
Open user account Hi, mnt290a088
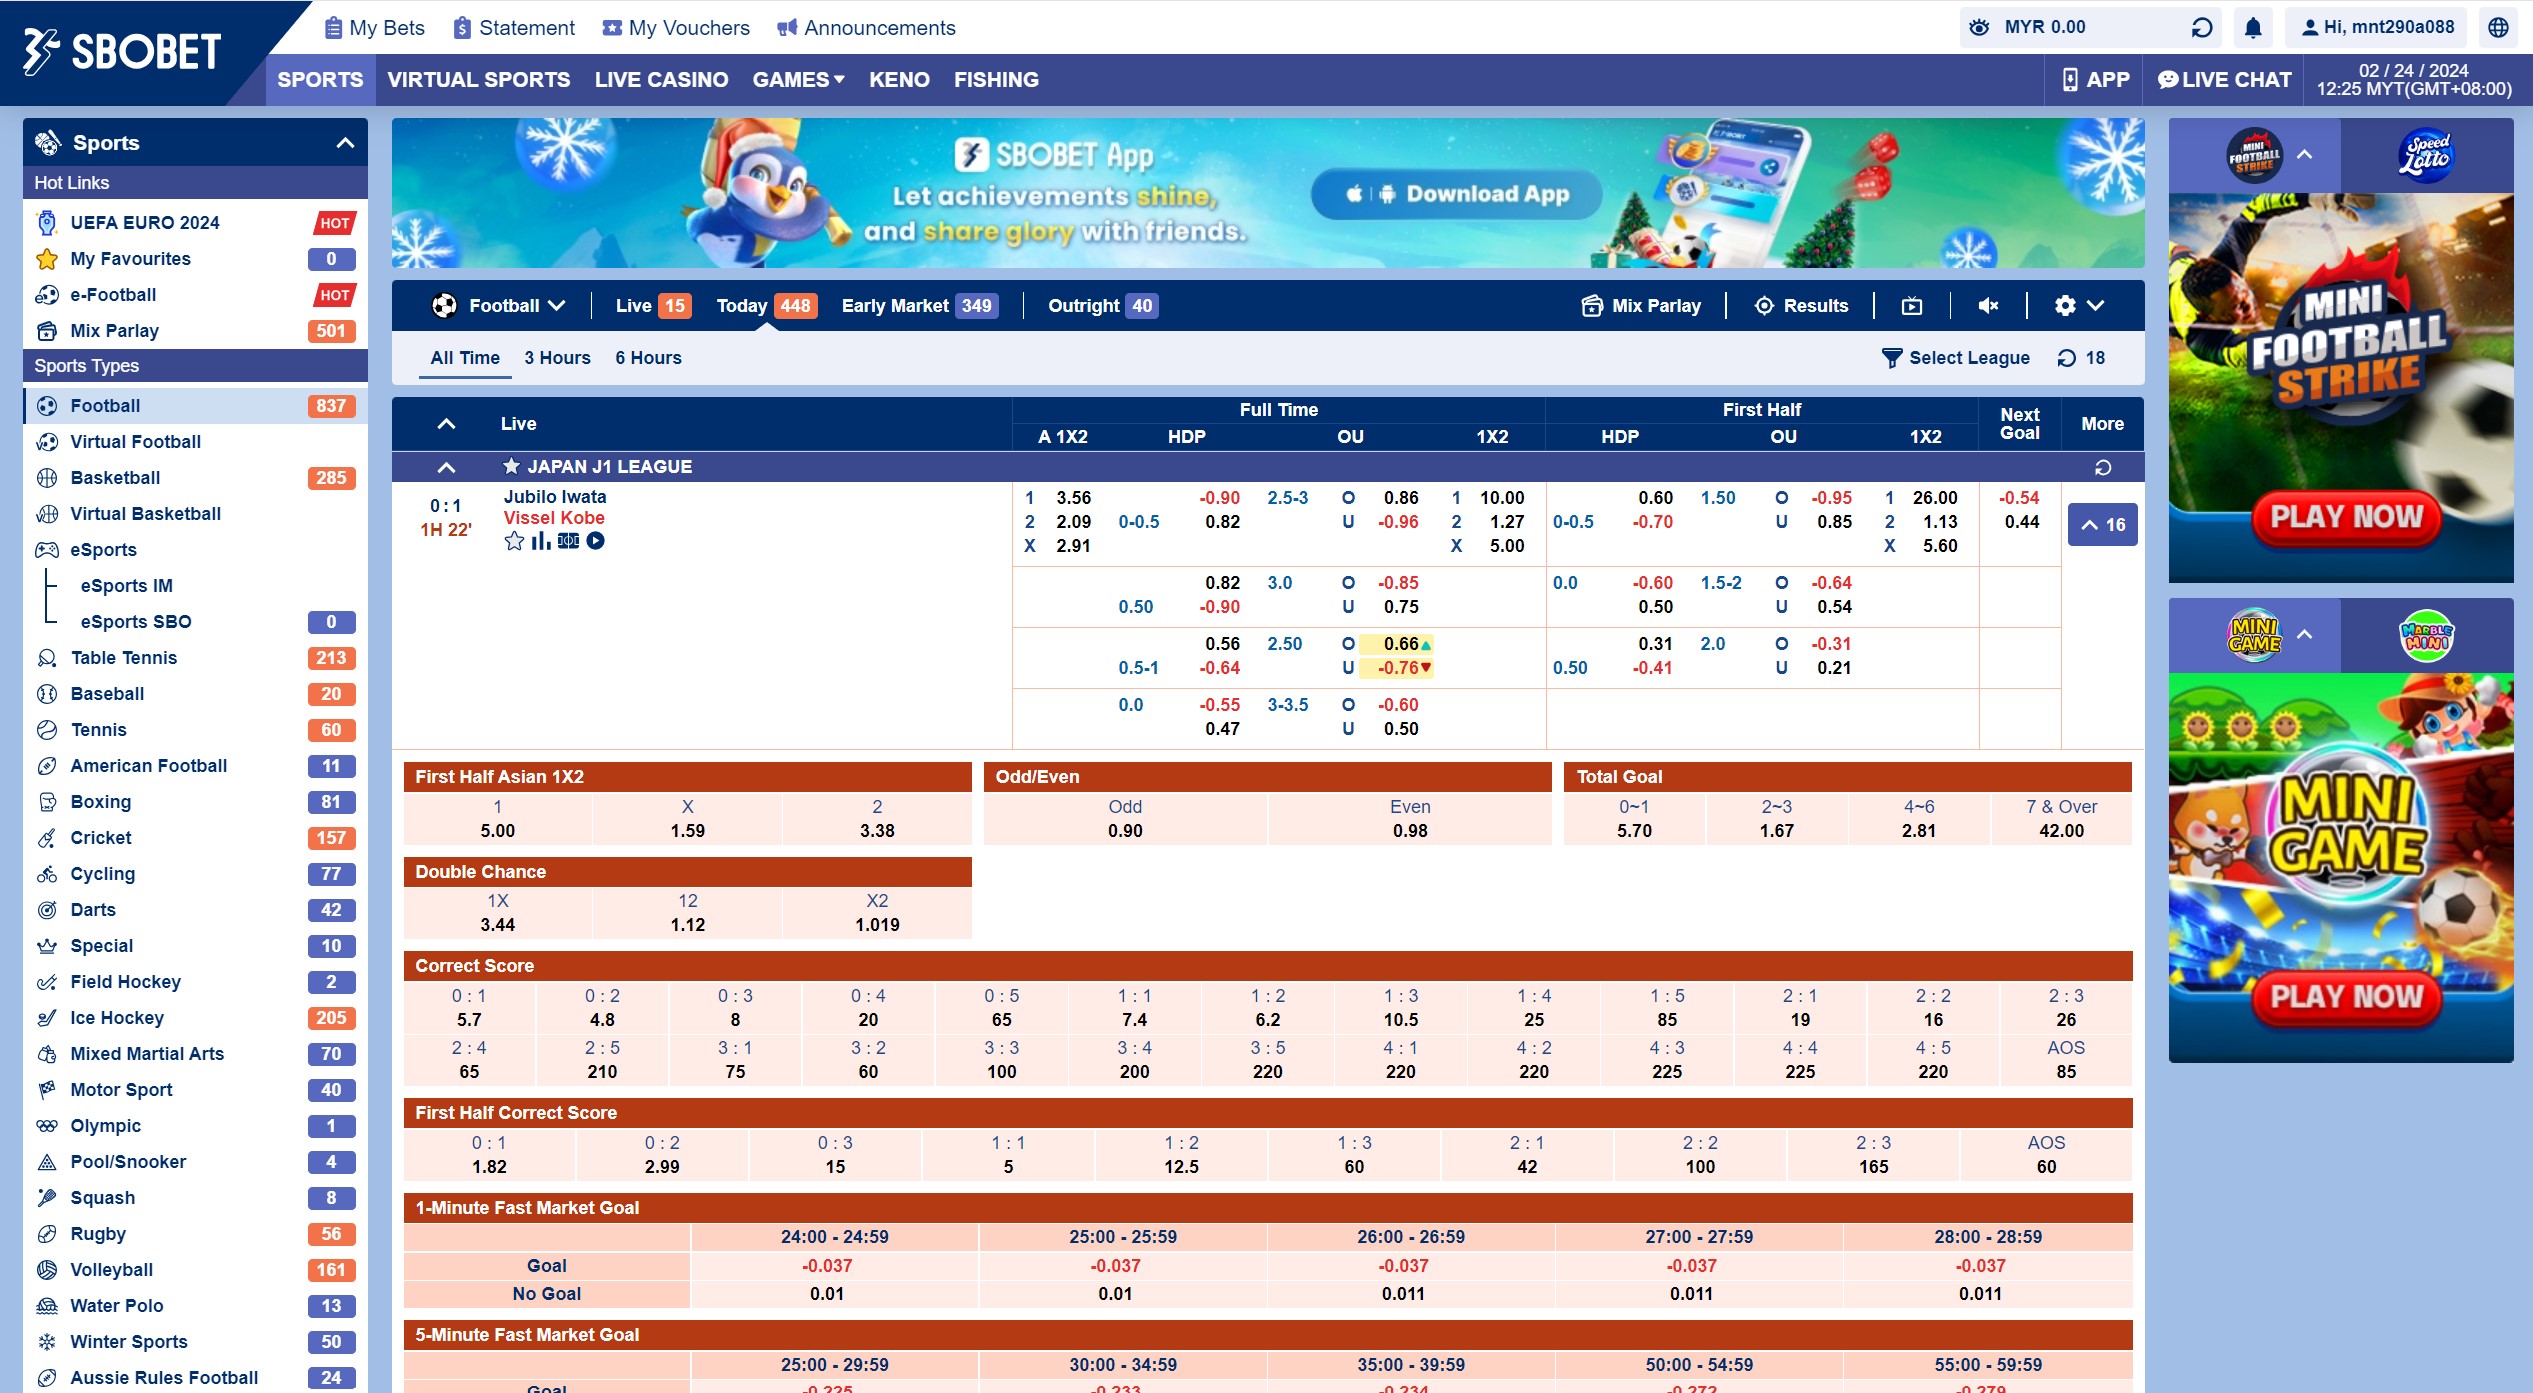click(x=2376, y=28)
